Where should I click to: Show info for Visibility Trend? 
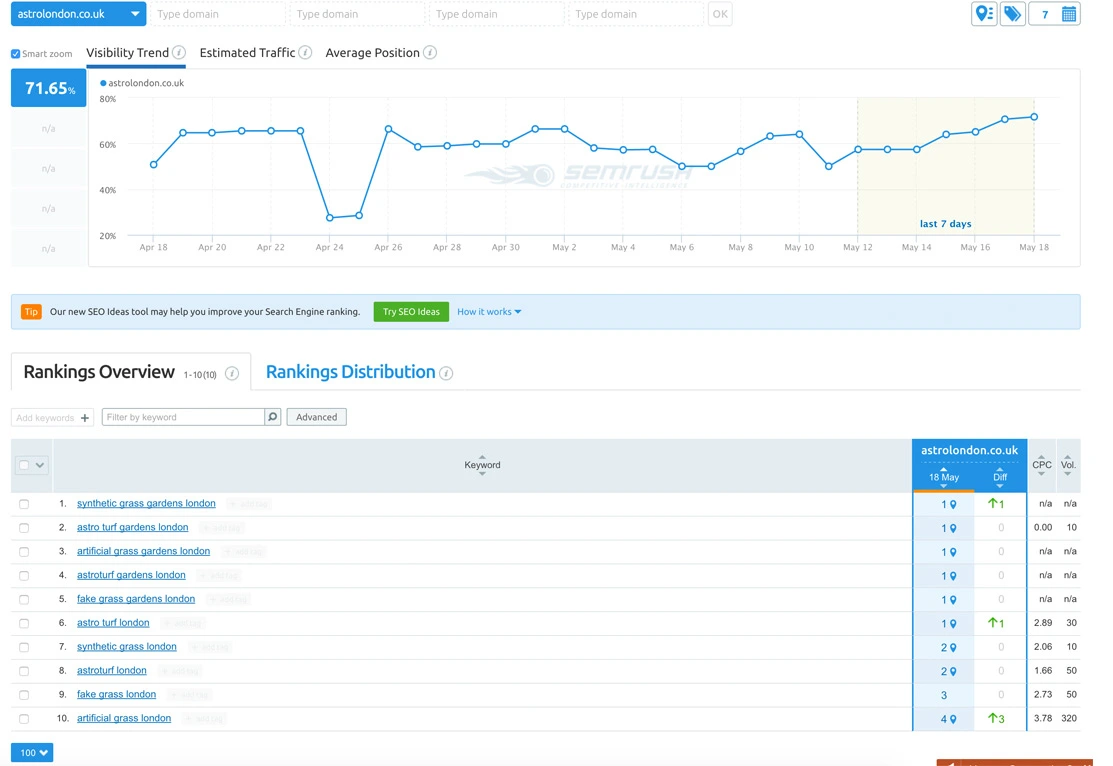tap(180, 53)
